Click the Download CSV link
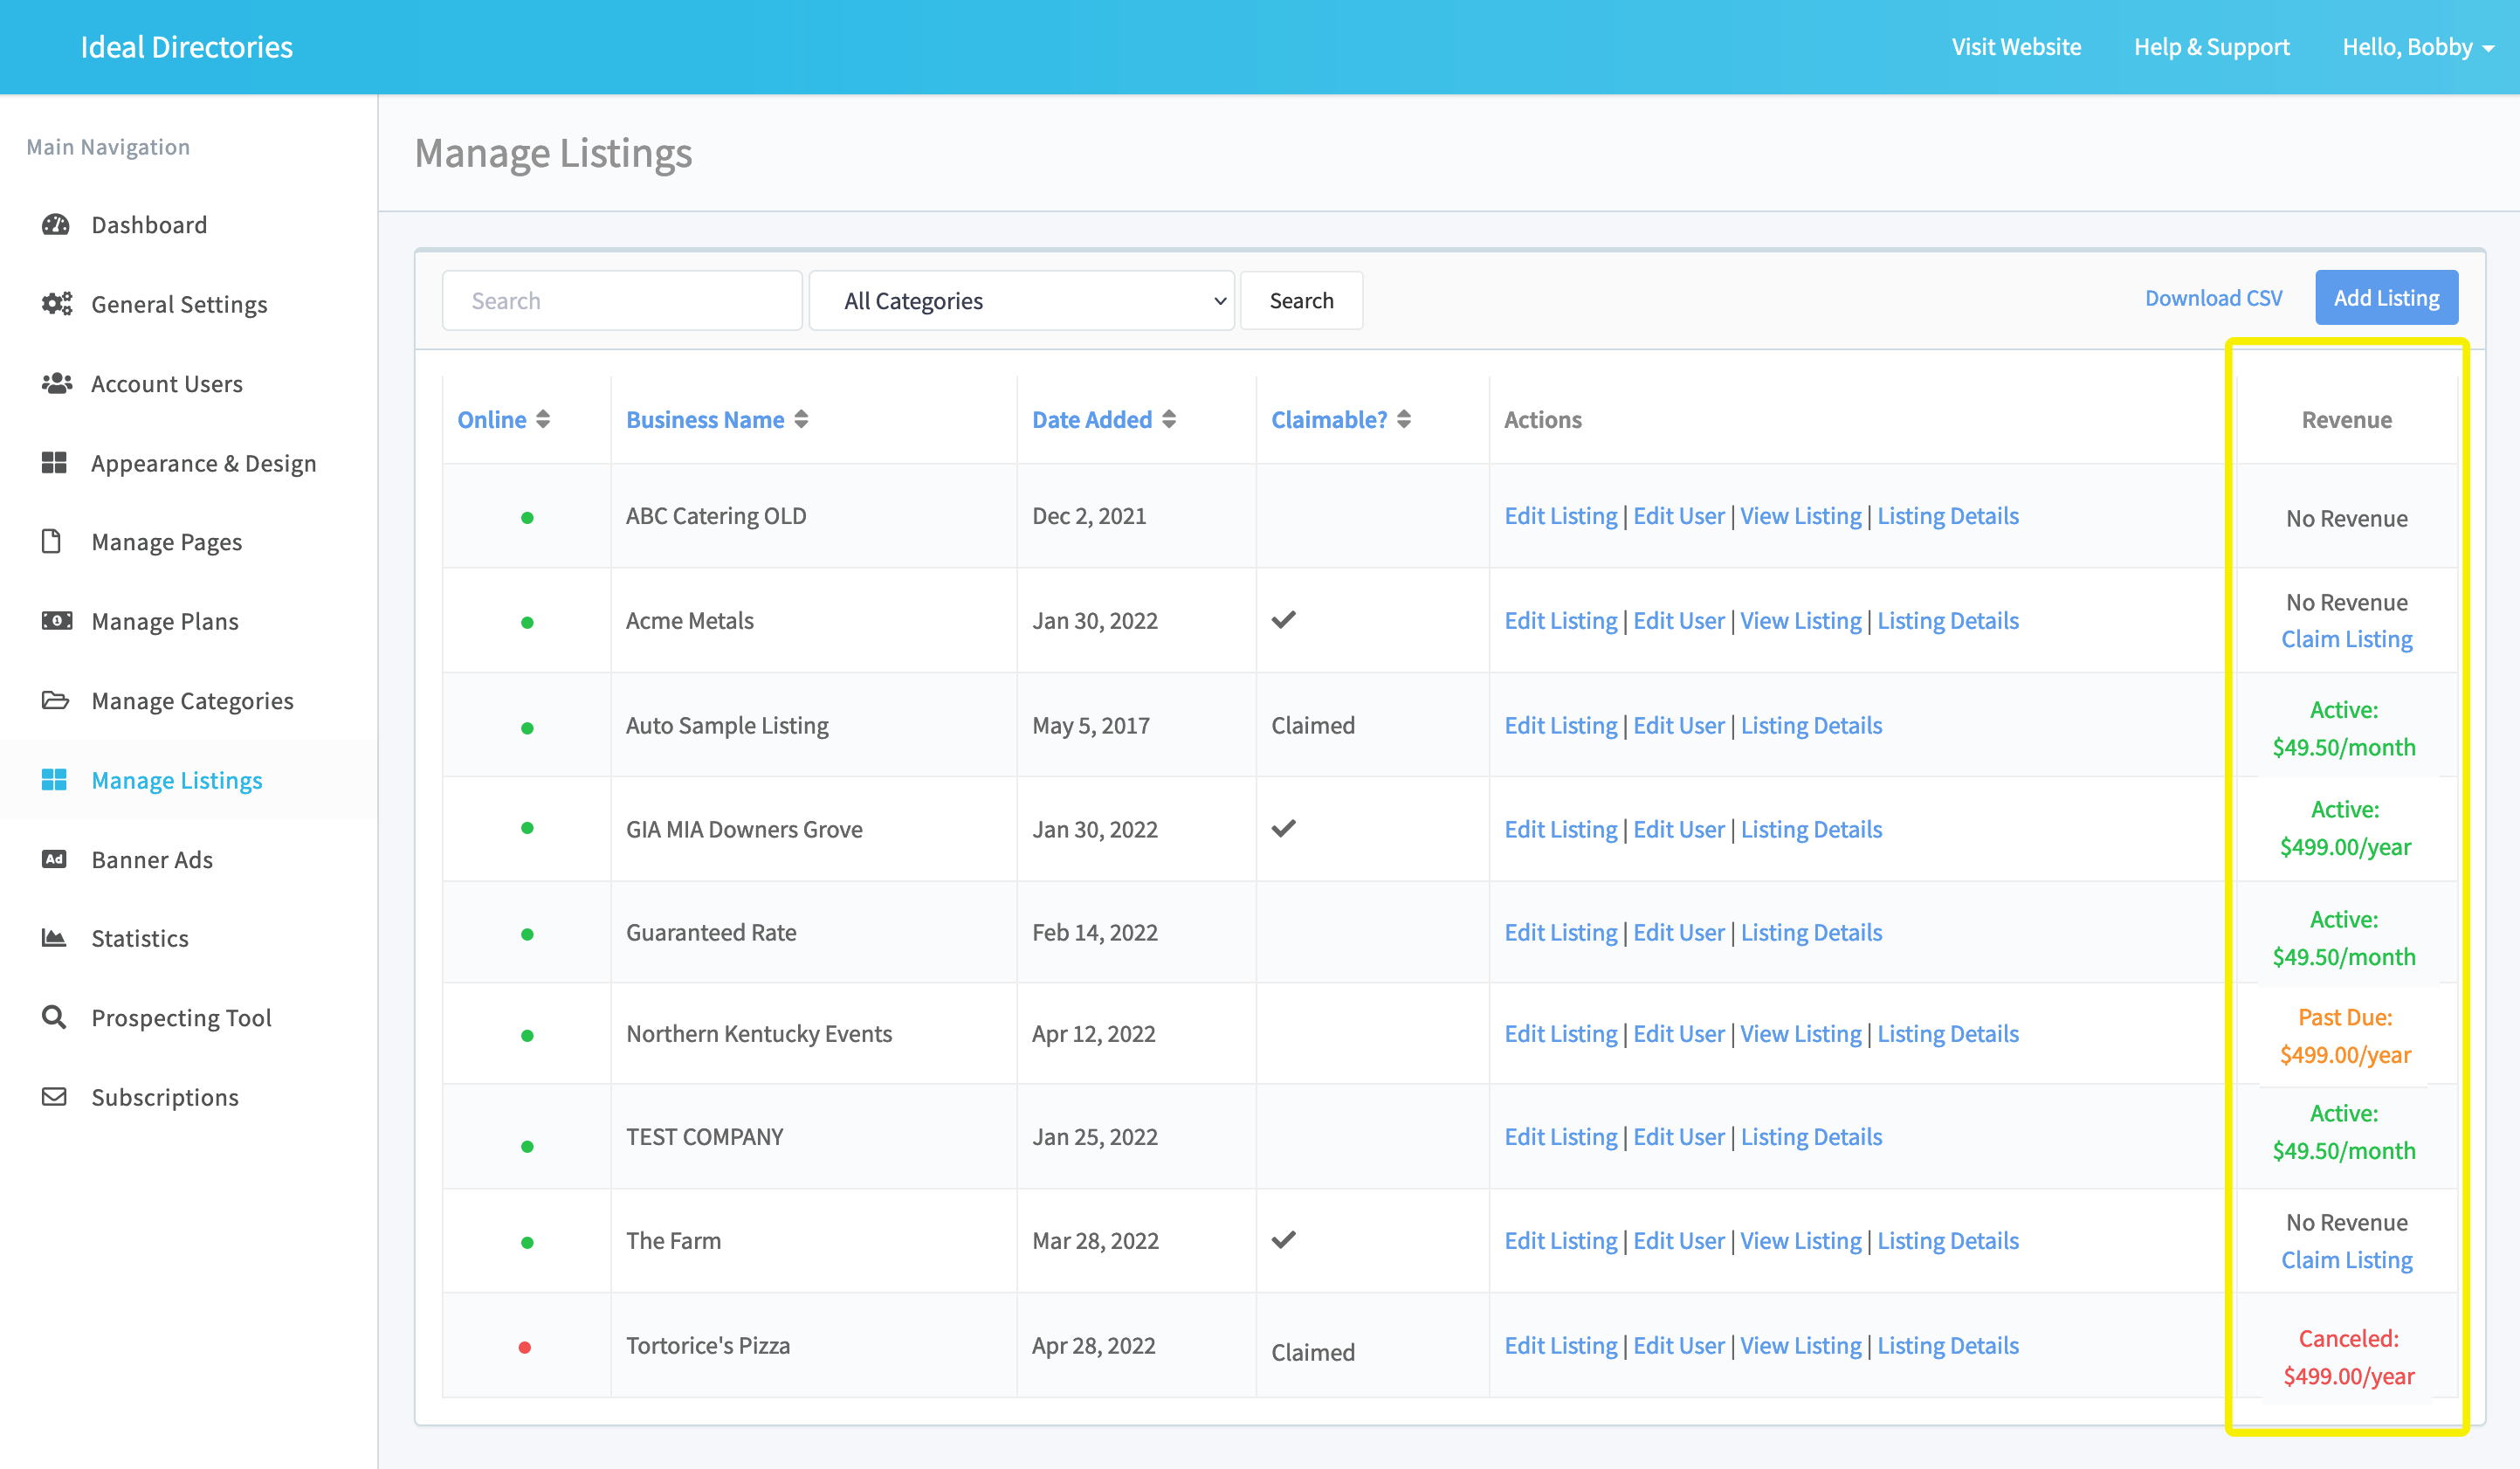Screen dimensions: 2520x1469 click(2213, 298)
